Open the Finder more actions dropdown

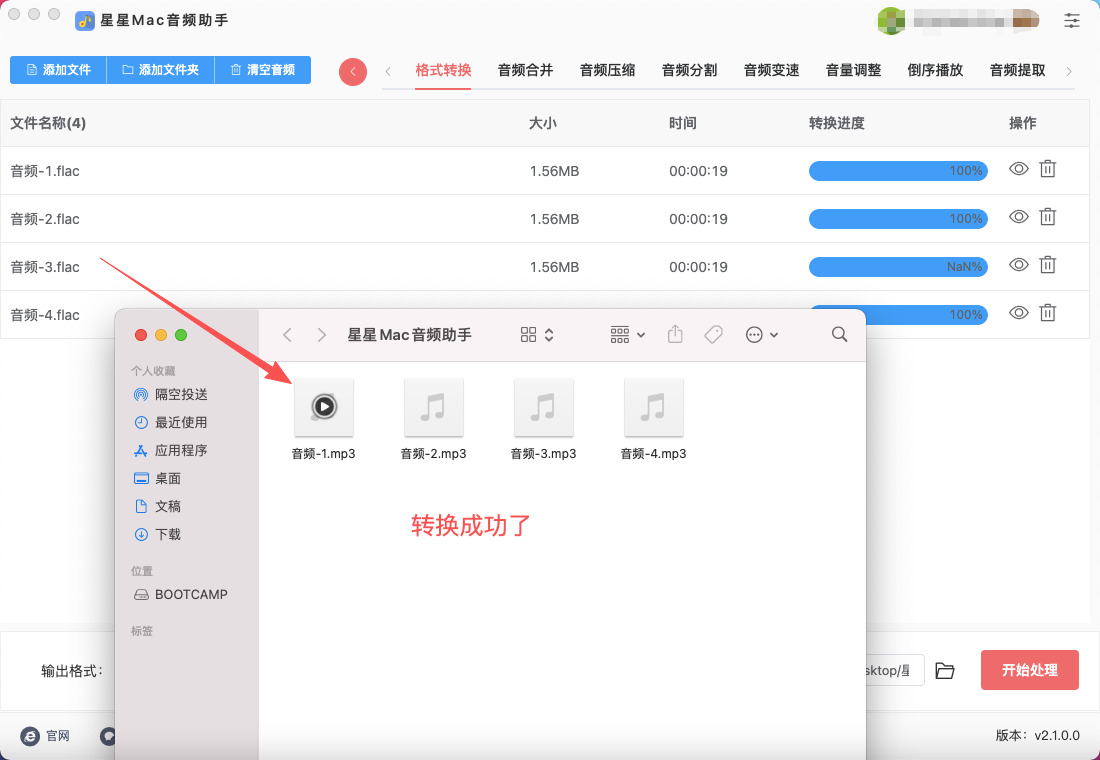[x=762, y=335]
